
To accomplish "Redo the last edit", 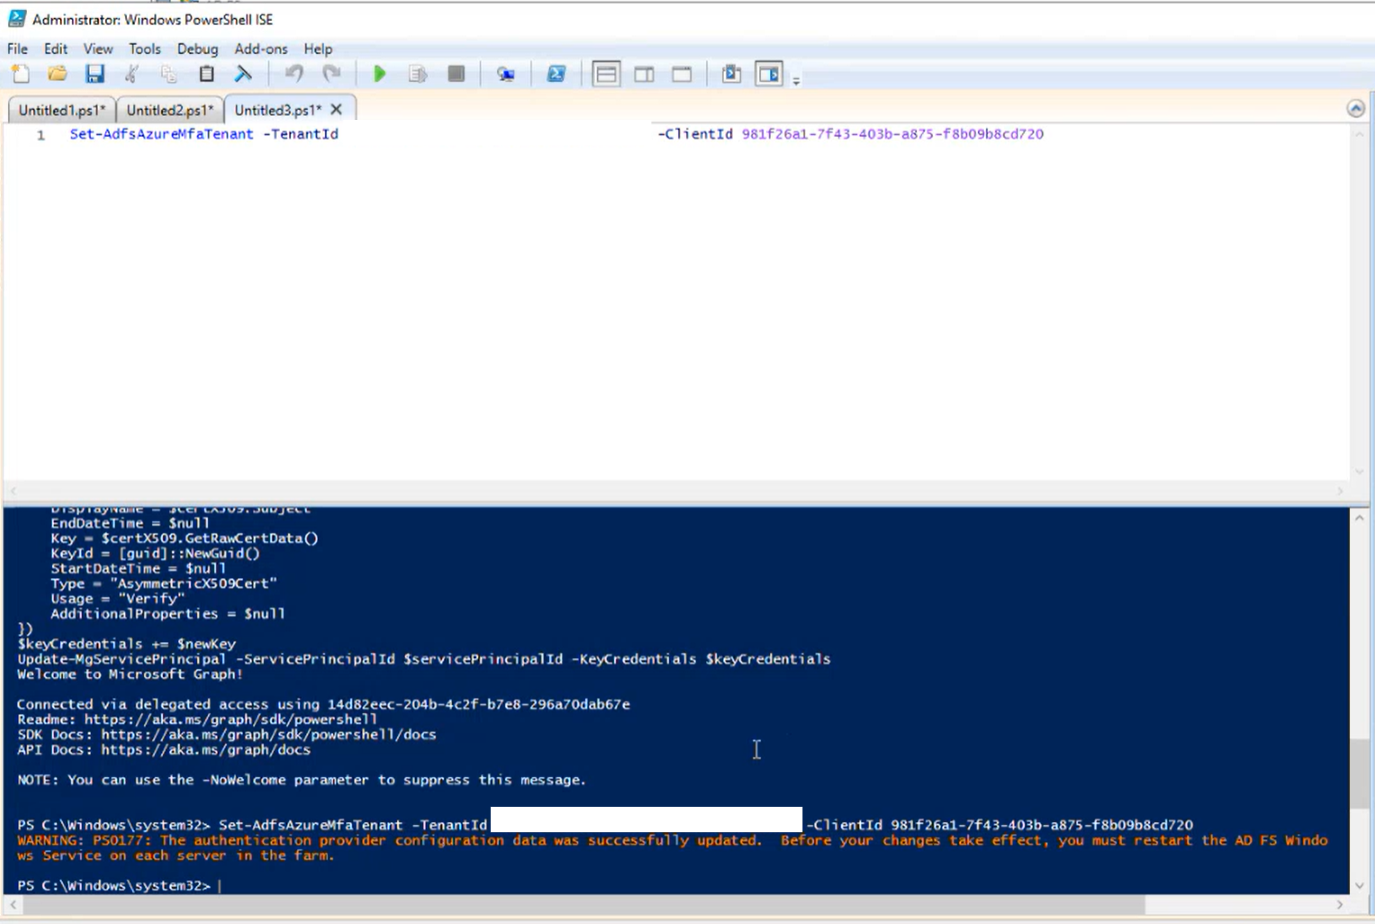I will (x=331, y=74).
